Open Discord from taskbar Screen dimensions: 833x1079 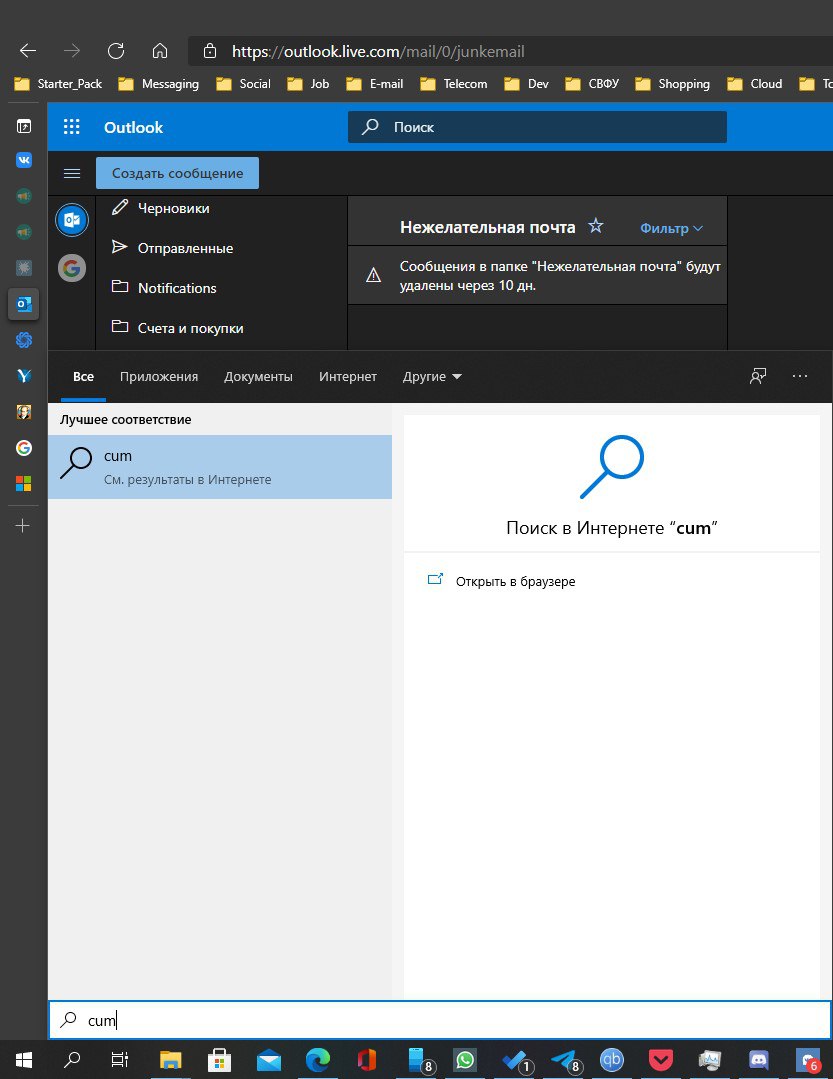point(759,1060)
